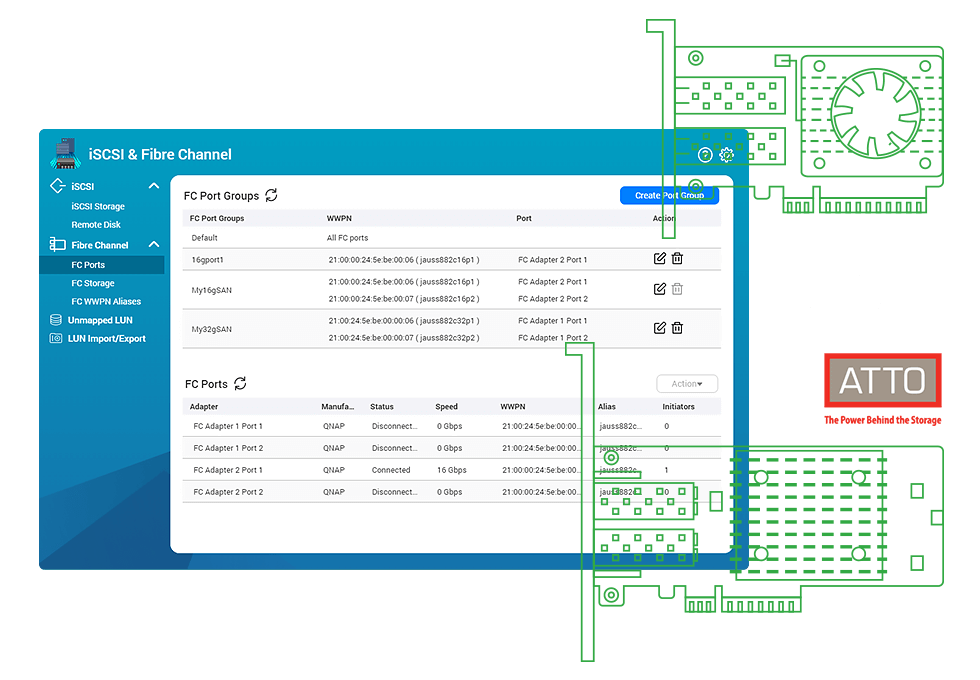This screenshot has width=980, height=680.
Task: Click the help question mark icon
Action: 705,155
